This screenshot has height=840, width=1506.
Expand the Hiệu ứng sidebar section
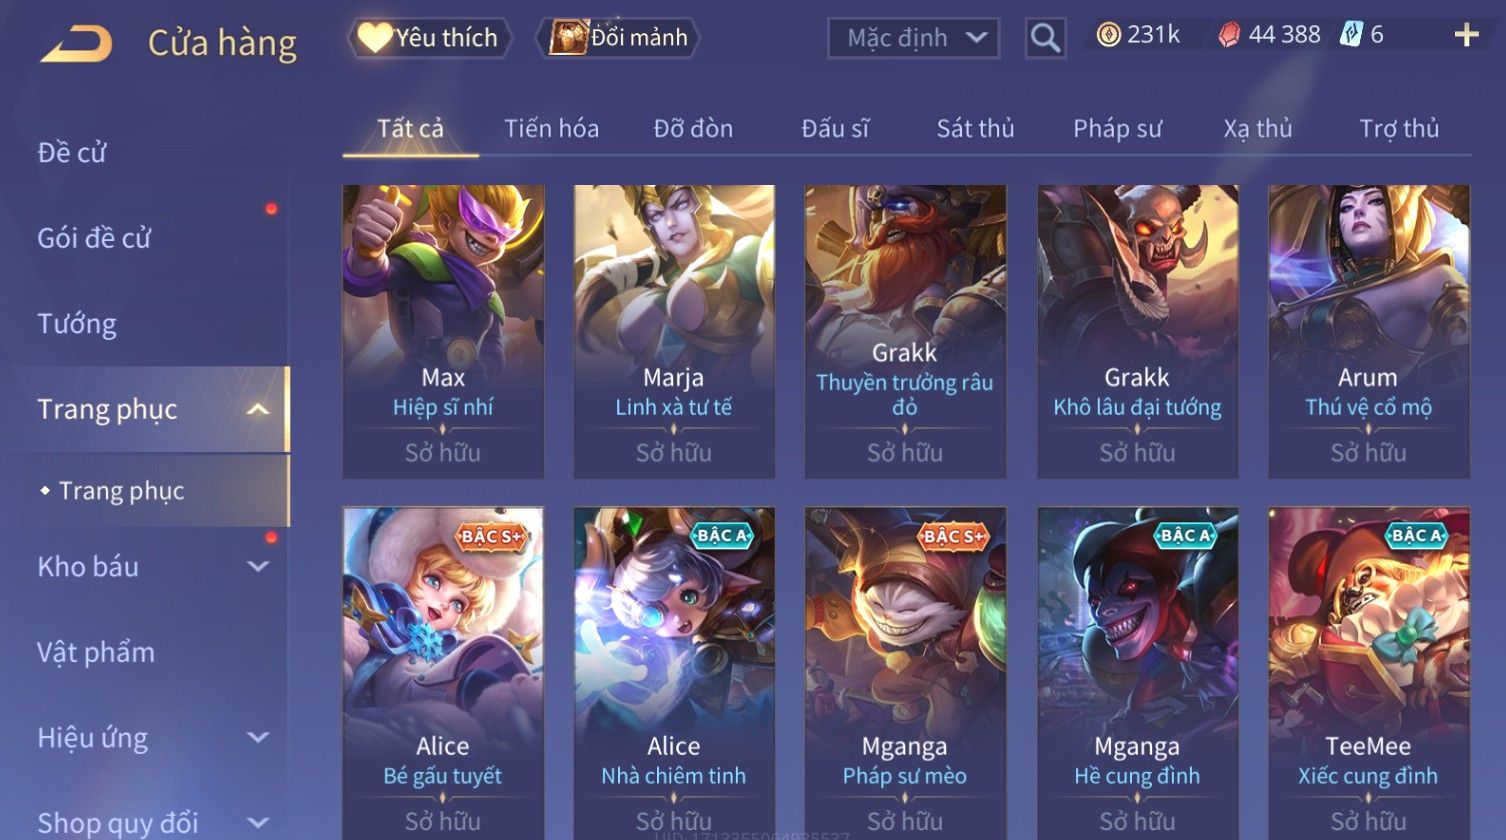(258, 738)
